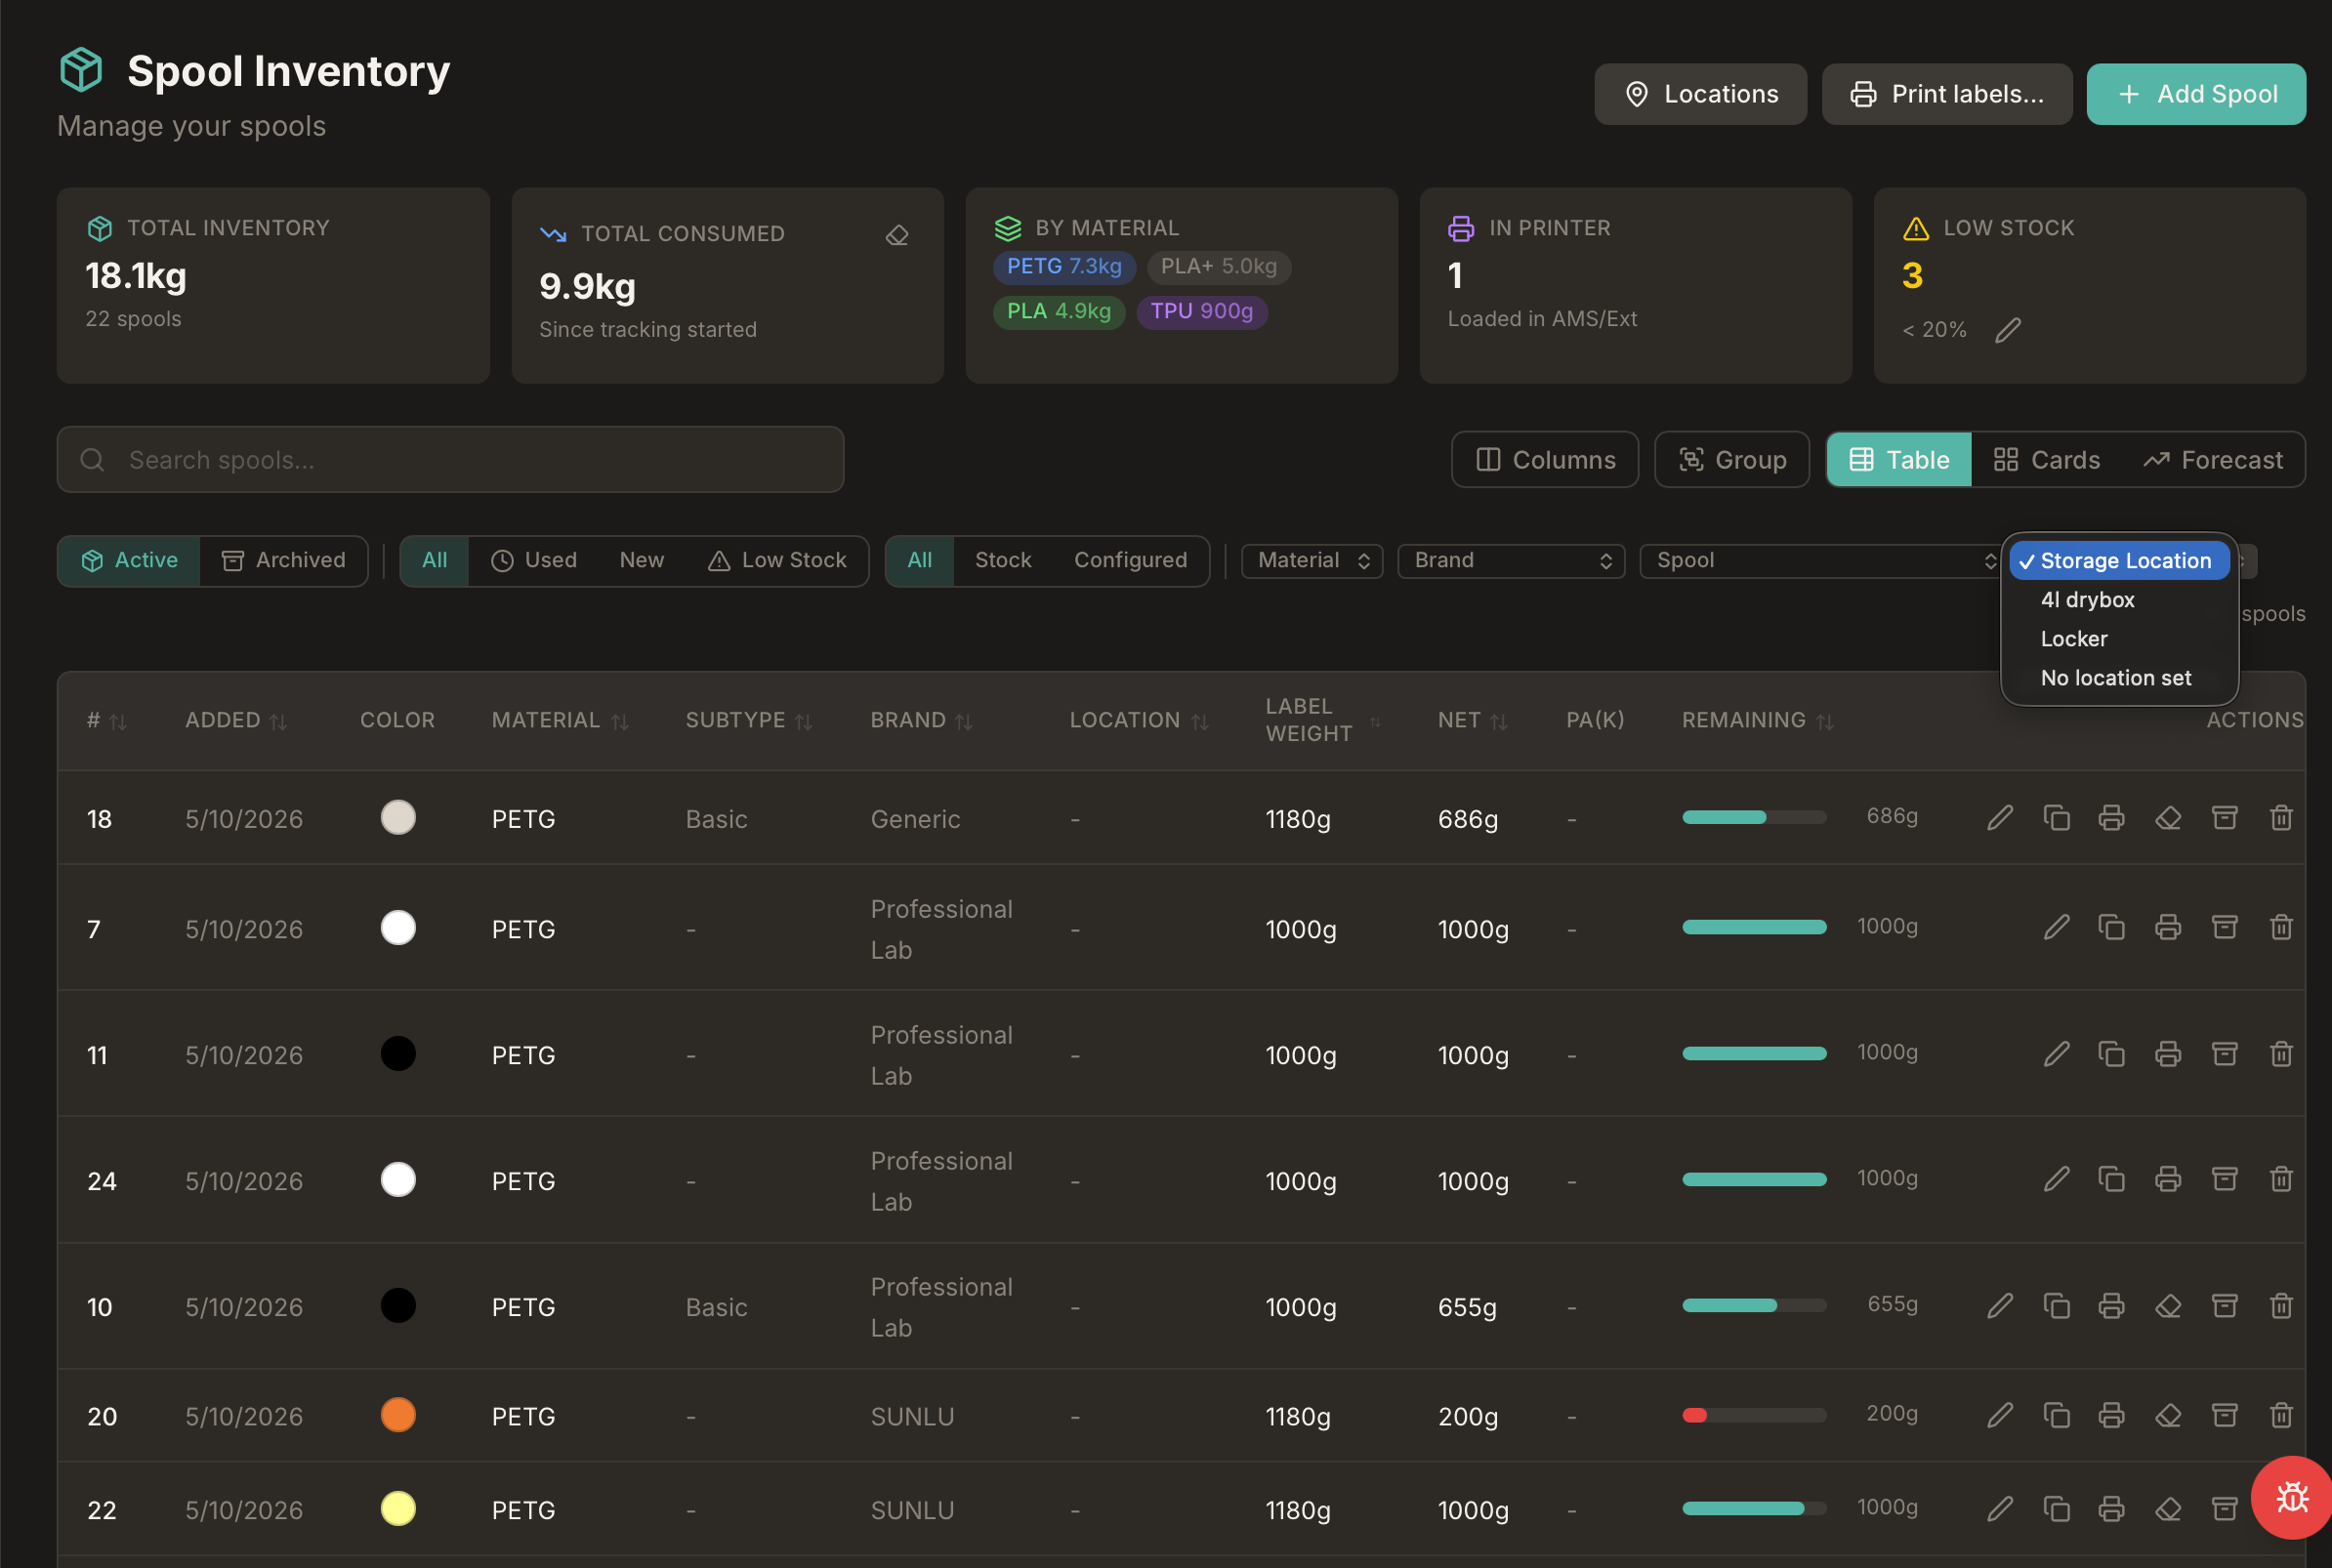2332x1568 pixels.
Task: Archive spool 11
Action: (2225, 1053)
